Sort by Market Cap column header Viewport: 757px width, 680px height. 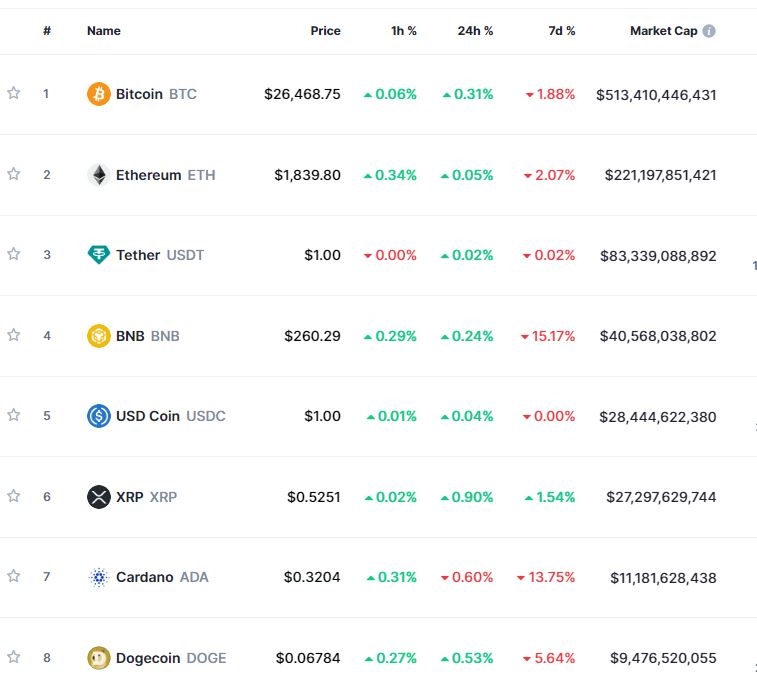coord(663,31)
